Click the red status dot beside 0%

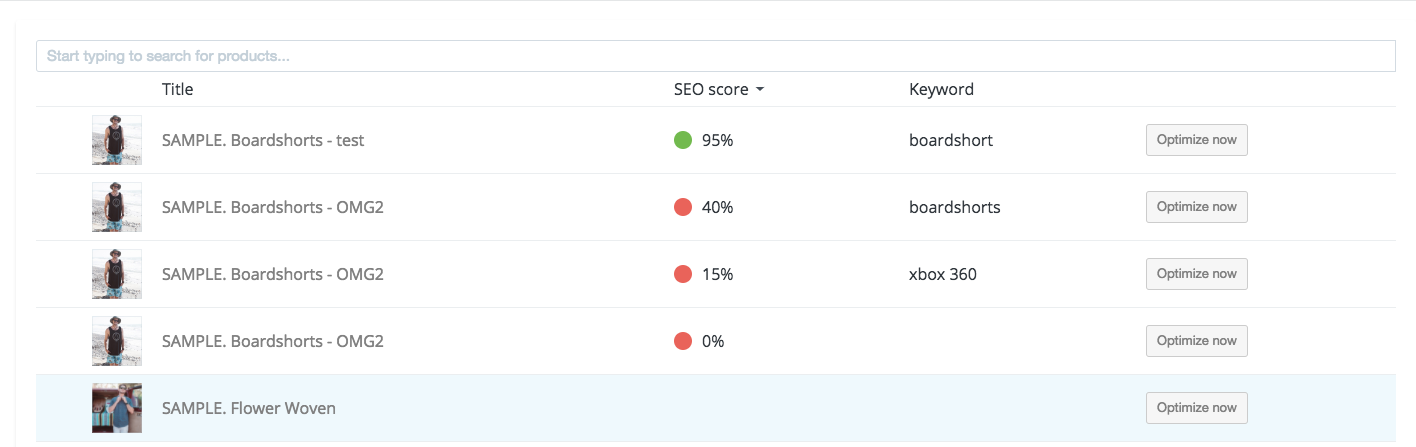[x=683, y=341]
